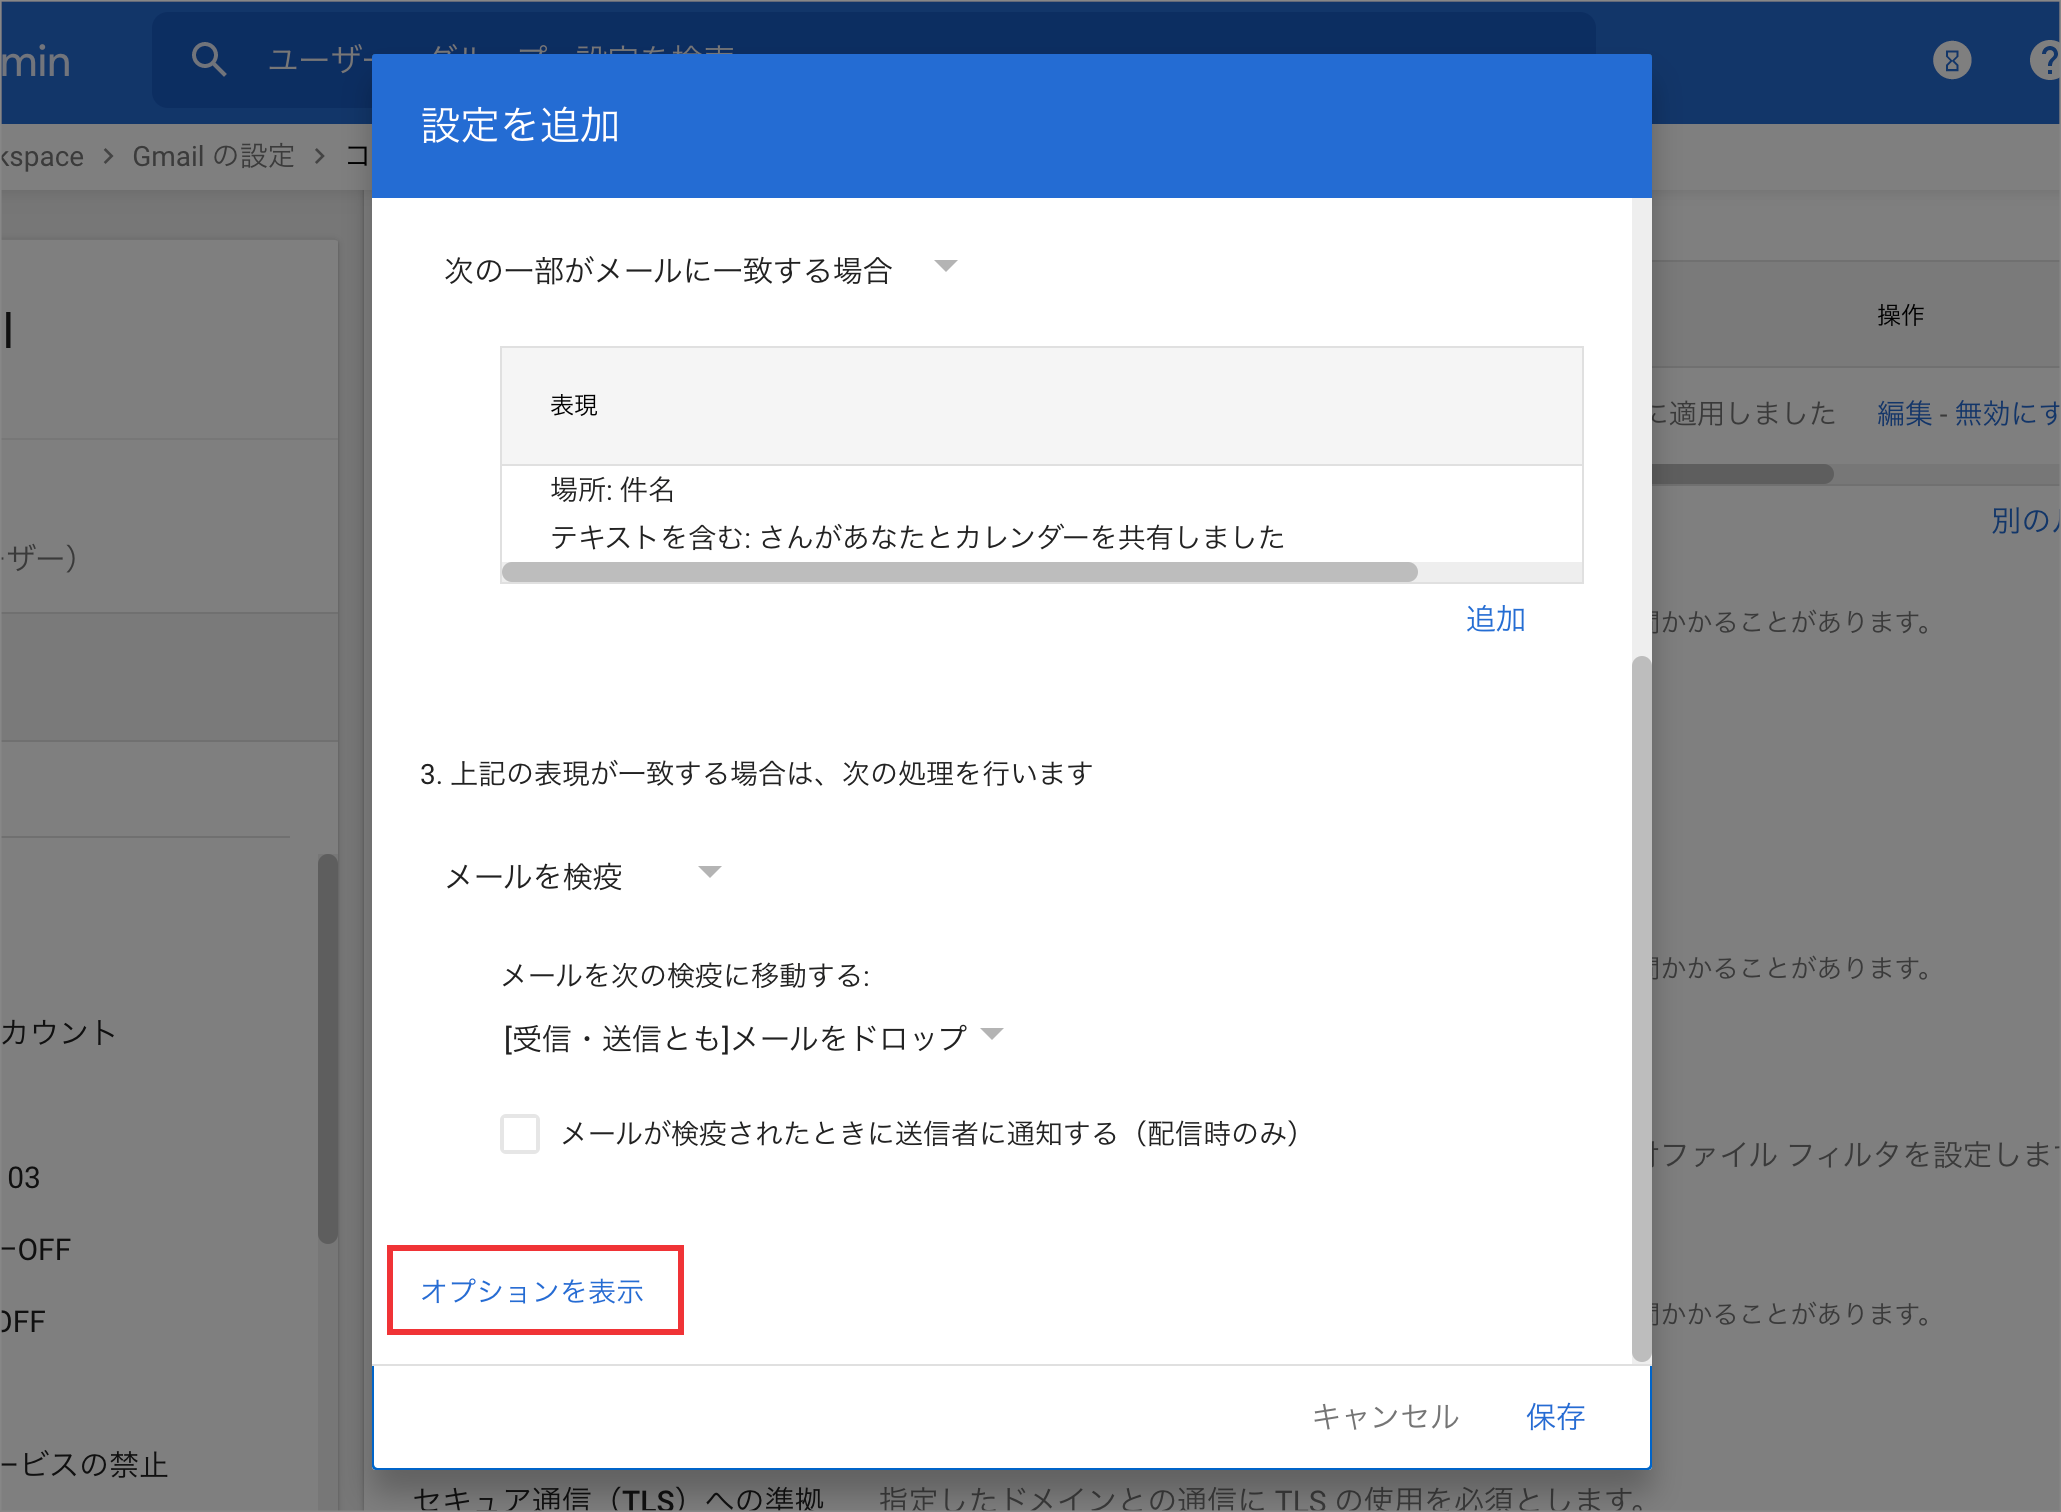2061x1512 pixels.
Task: Click the 操作 column header in background table
Action: [x=1900, y=315]
